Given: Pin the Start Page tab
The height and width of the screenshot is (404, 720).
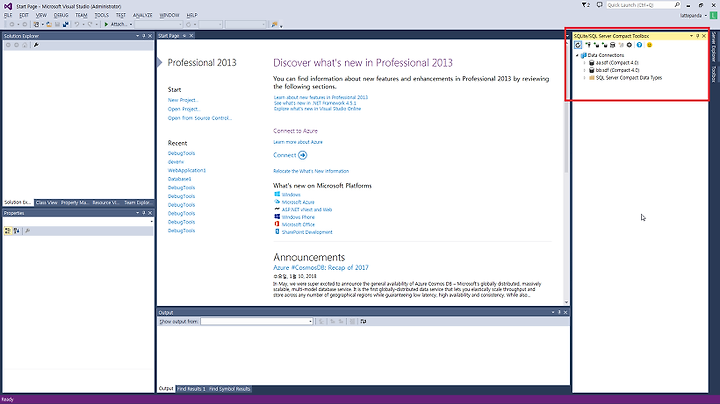Looking at the screenshot, I should [185, 35].
